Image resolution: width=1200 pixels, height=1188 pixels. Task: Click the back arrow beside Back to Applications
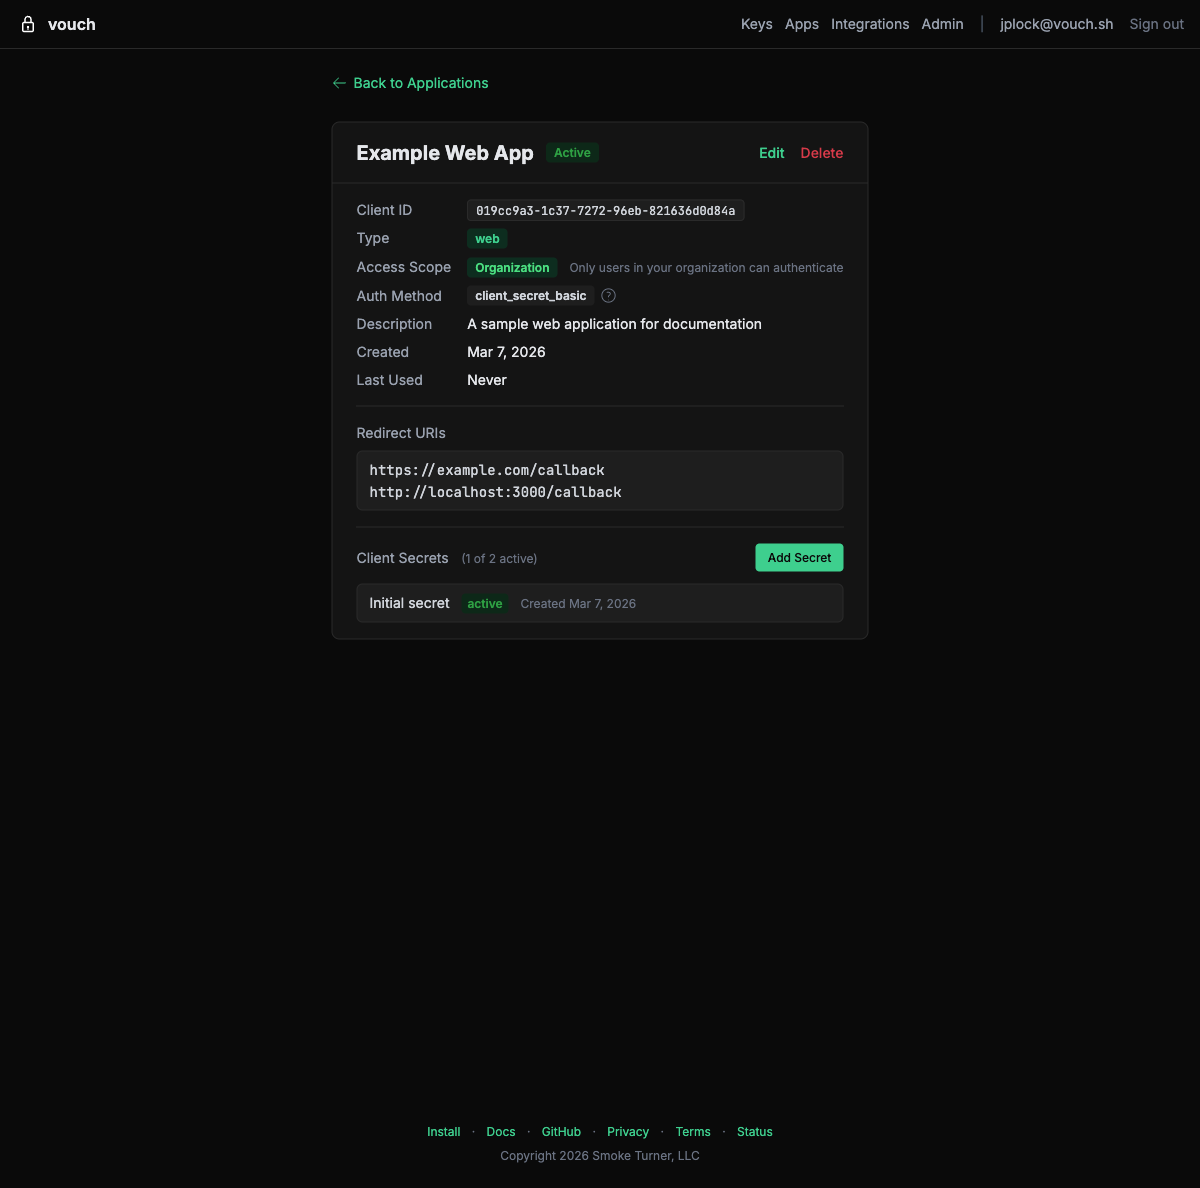click(x=339, y=83)
